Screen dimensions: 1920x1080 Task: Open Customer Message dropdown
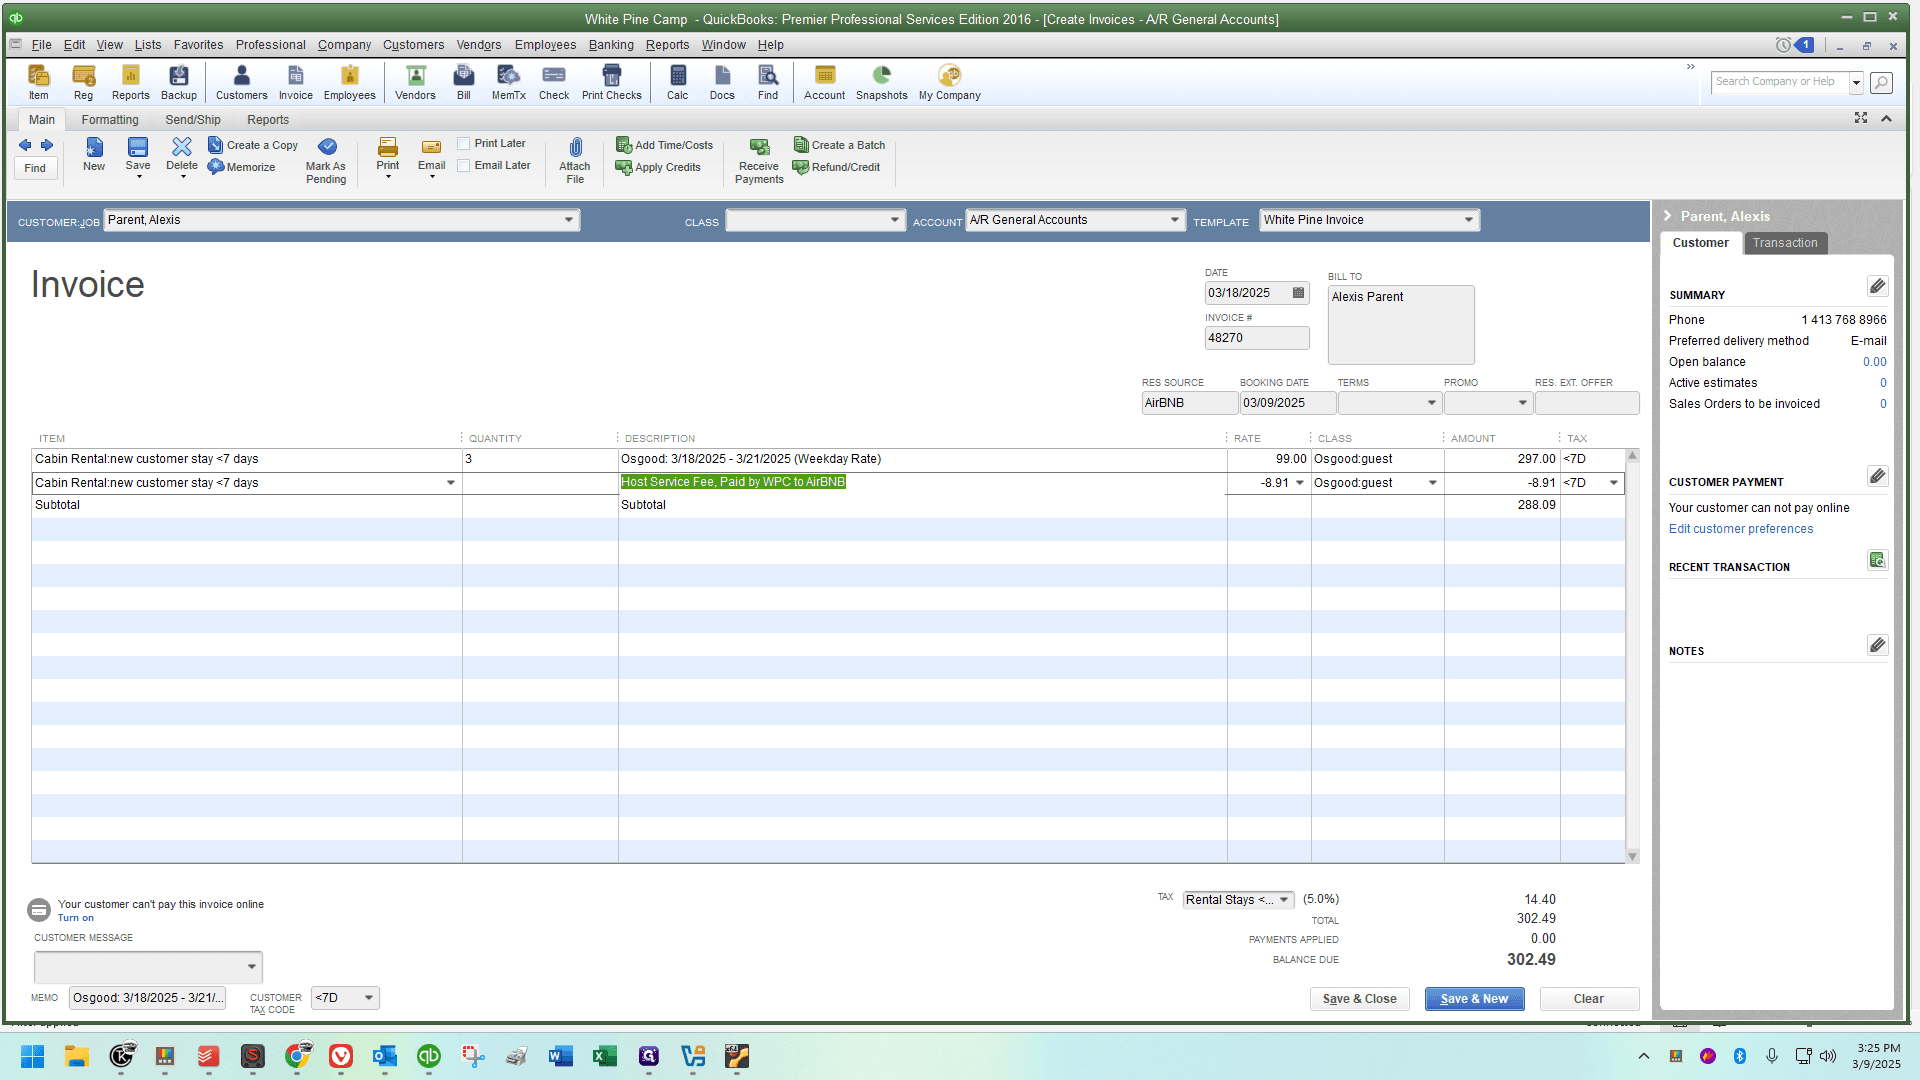point(251,967)
